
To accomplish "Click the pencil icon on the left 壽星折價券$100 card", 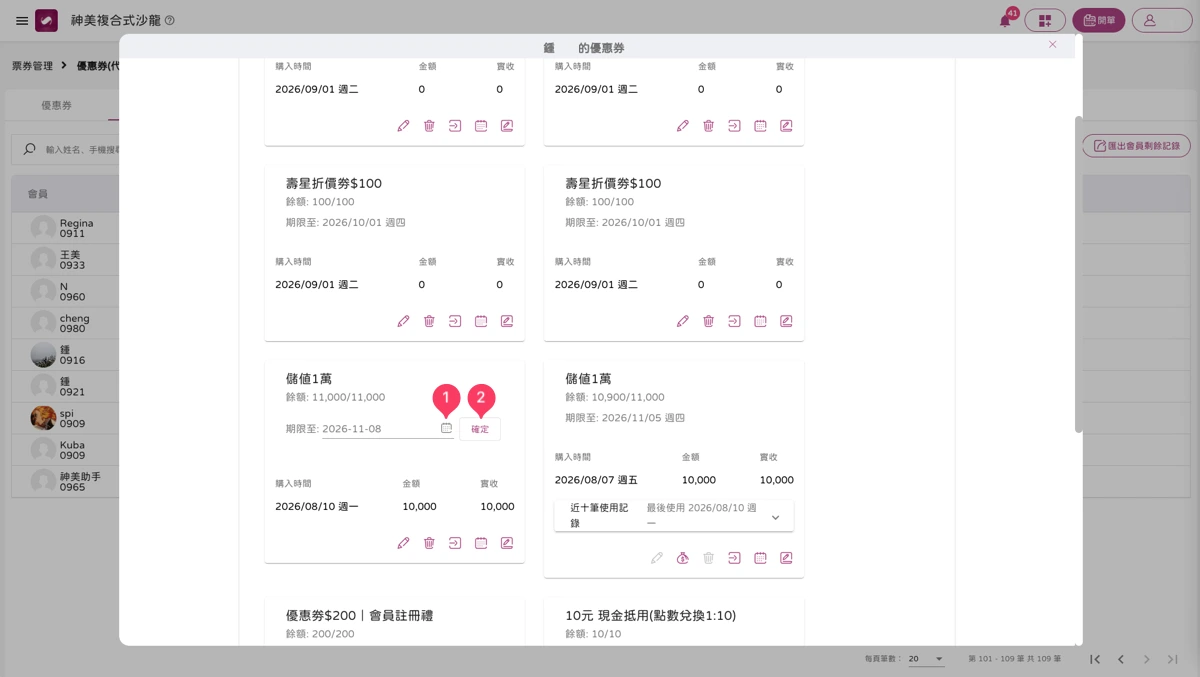I will tap(403, 321).
